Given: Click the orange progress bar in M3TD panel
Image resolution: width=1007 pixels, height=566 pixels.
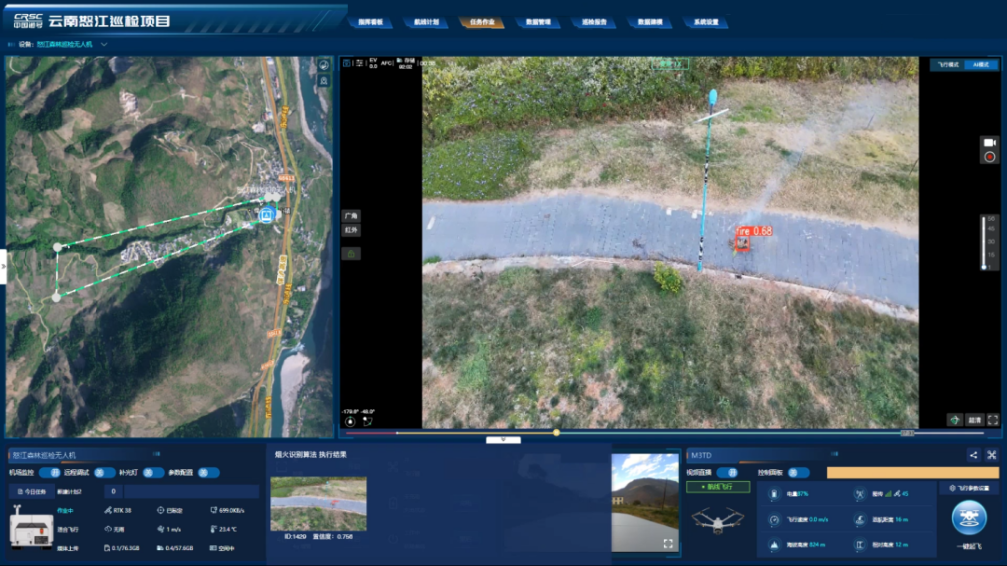Looking at the screenshot, I should tap(913, 473).
